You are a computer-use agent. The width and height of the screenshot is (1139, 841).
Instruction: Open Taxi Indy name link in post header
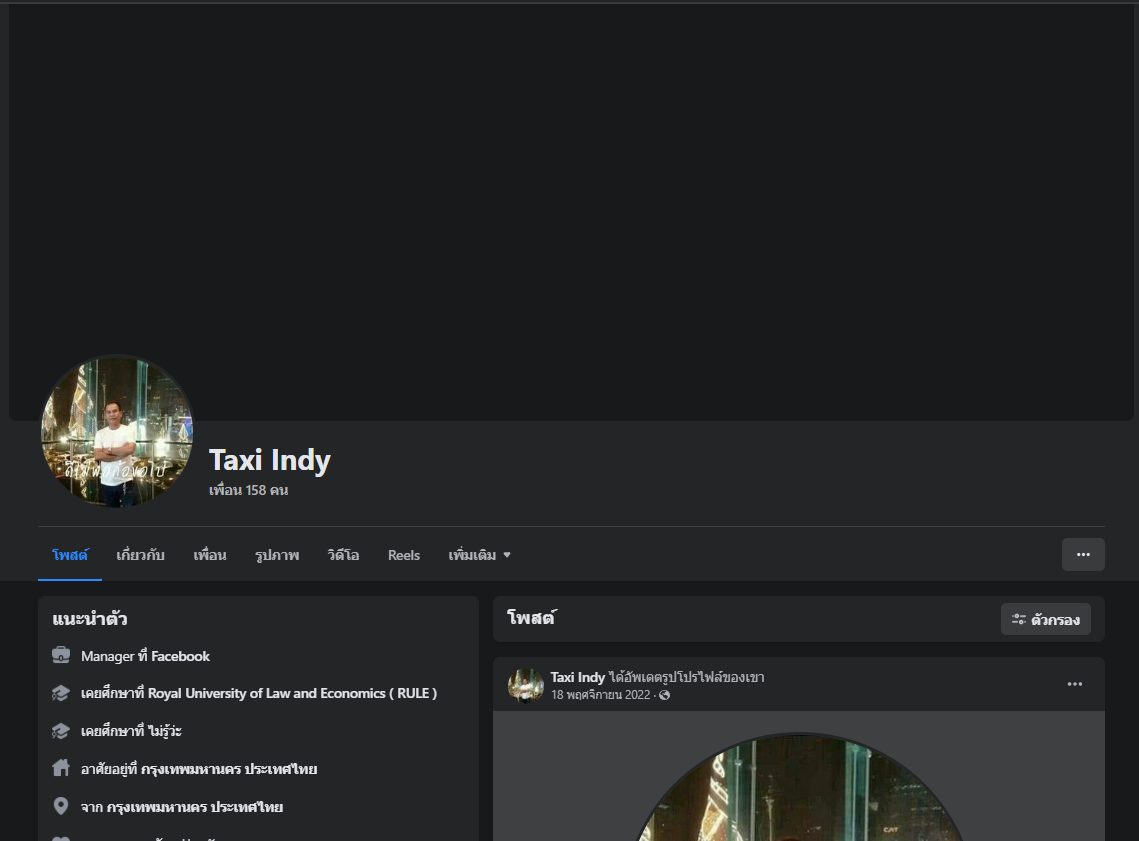pos(577,677)
